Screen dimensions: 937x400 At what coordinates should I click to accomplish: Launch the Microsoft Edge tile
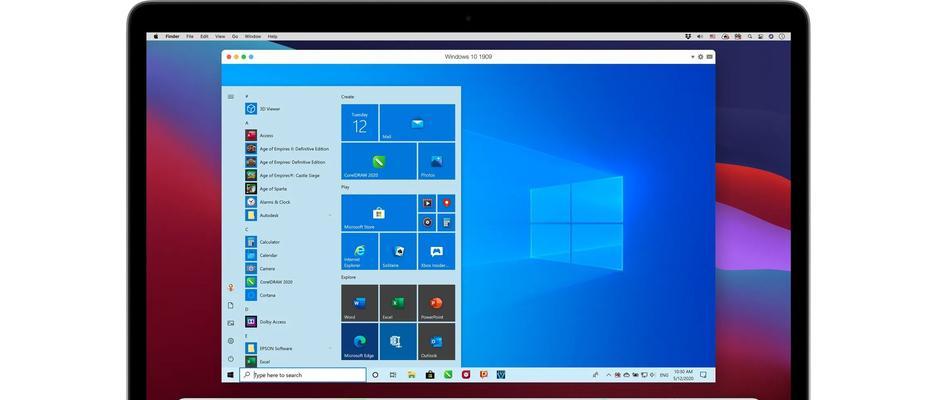point(360,341)
